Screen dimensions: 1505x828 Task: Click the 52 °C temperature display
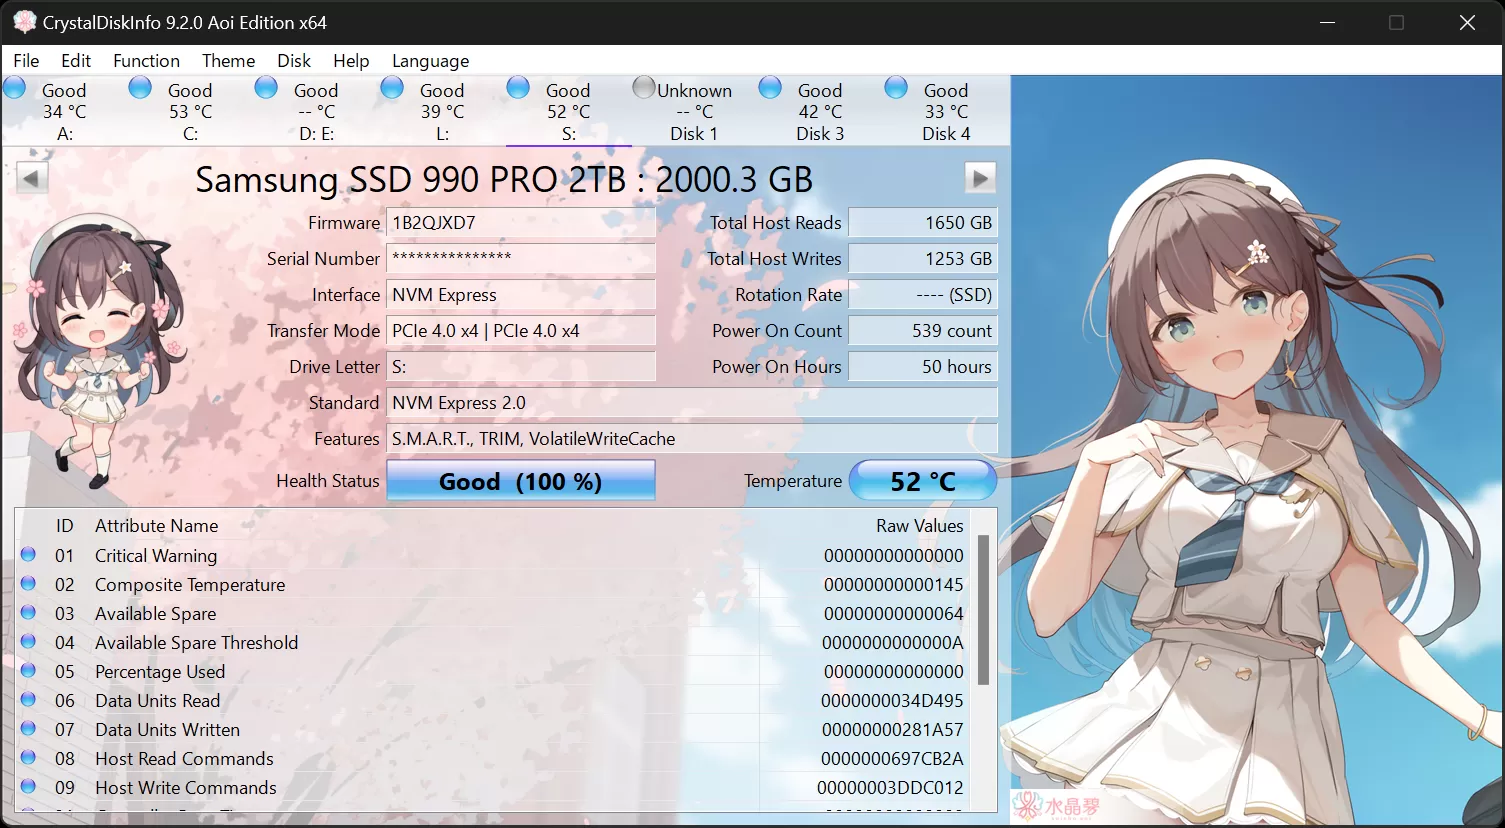pos(922,480)
